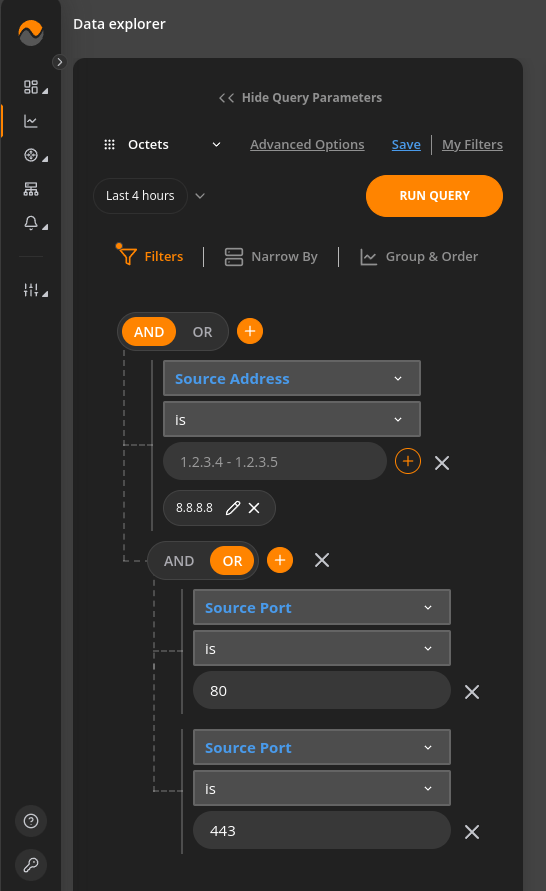Click the 1.2.3.4 - 1.2.3.5 address input

tap(275, 461)
